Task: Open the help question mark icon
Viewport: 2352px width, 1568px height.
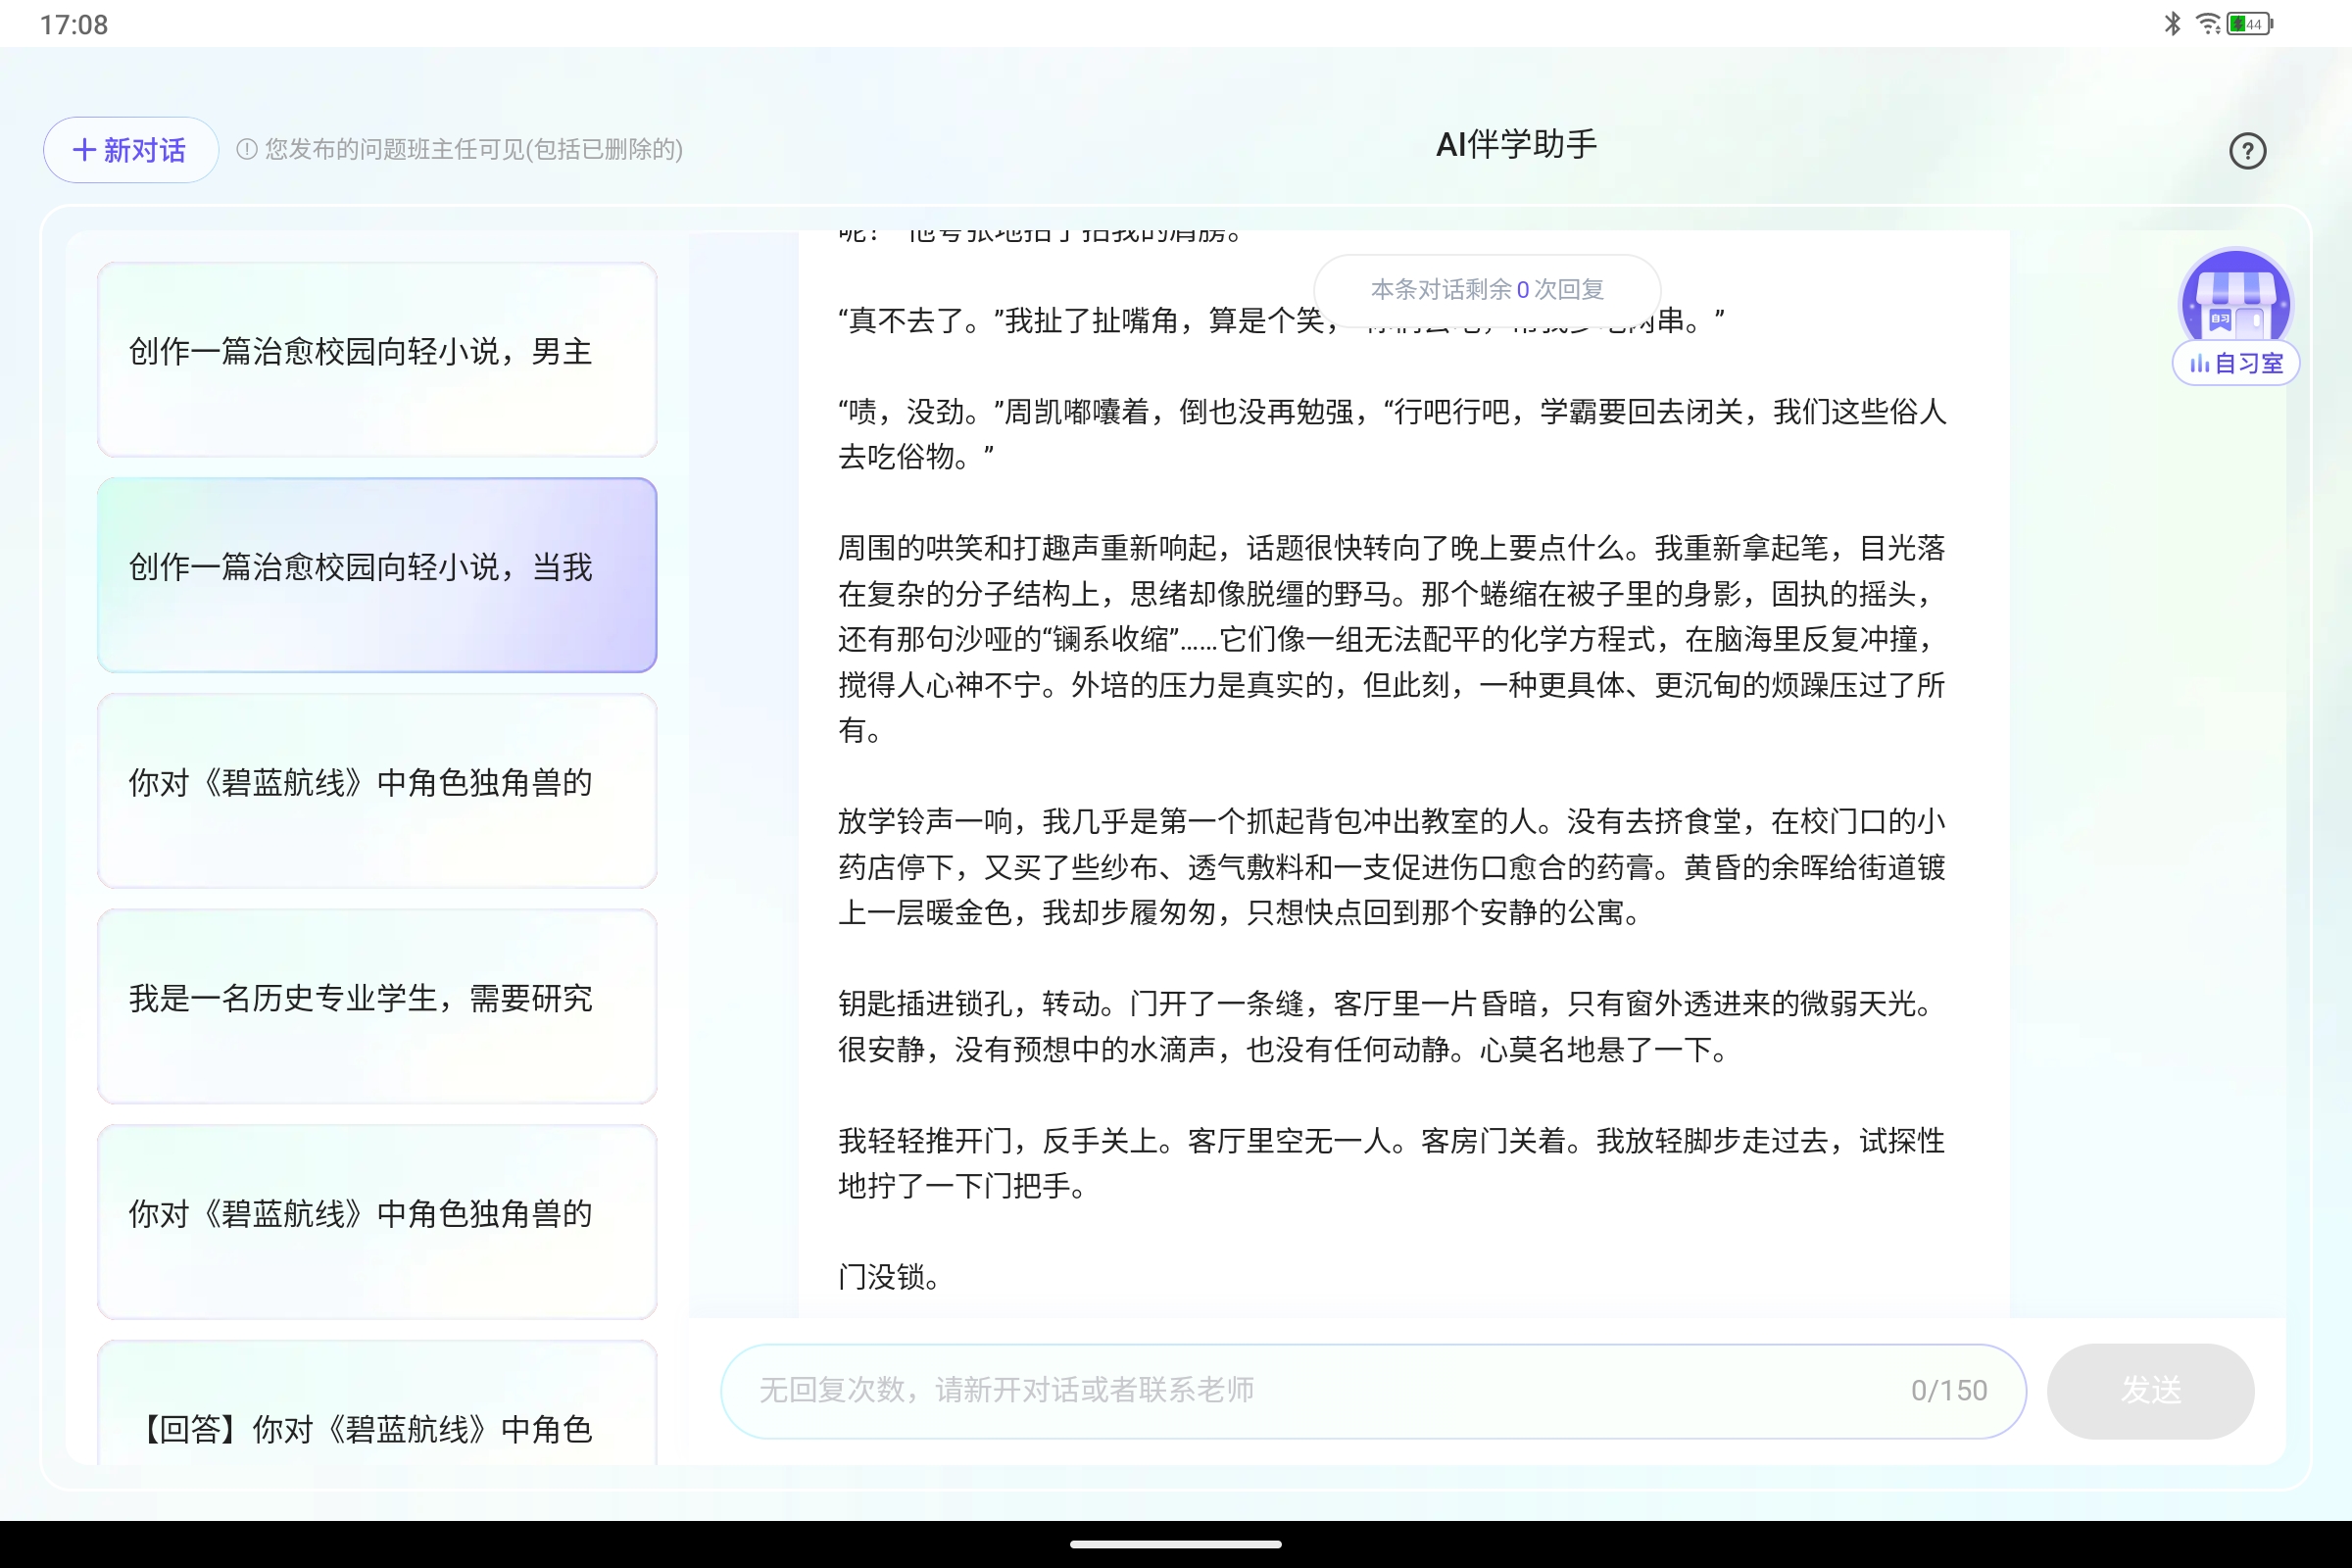Action: (2247, 151)
